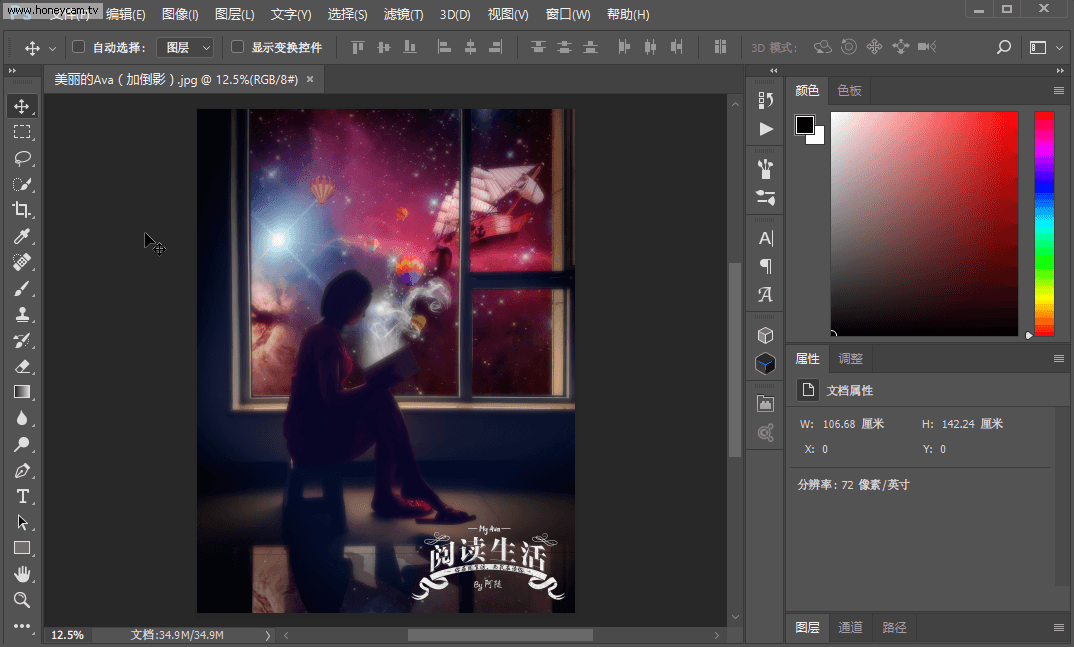This screenshot has width=1074, height=647.
Task: Select the Brush tool
Action: click(22, 288)
